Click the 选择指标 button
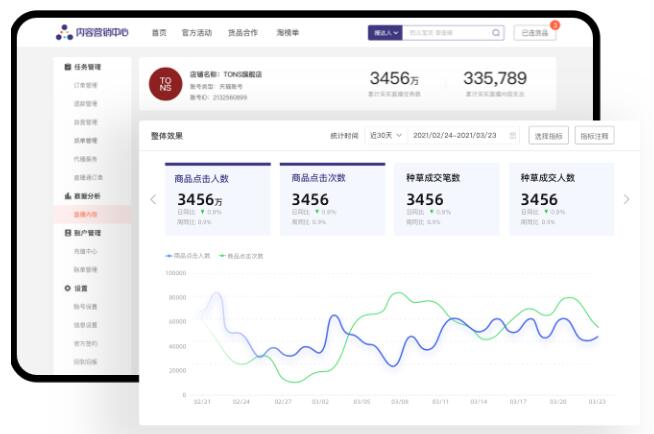Image resolution: width=654 pixels, height=434 pixels. [x=548, y=135]
